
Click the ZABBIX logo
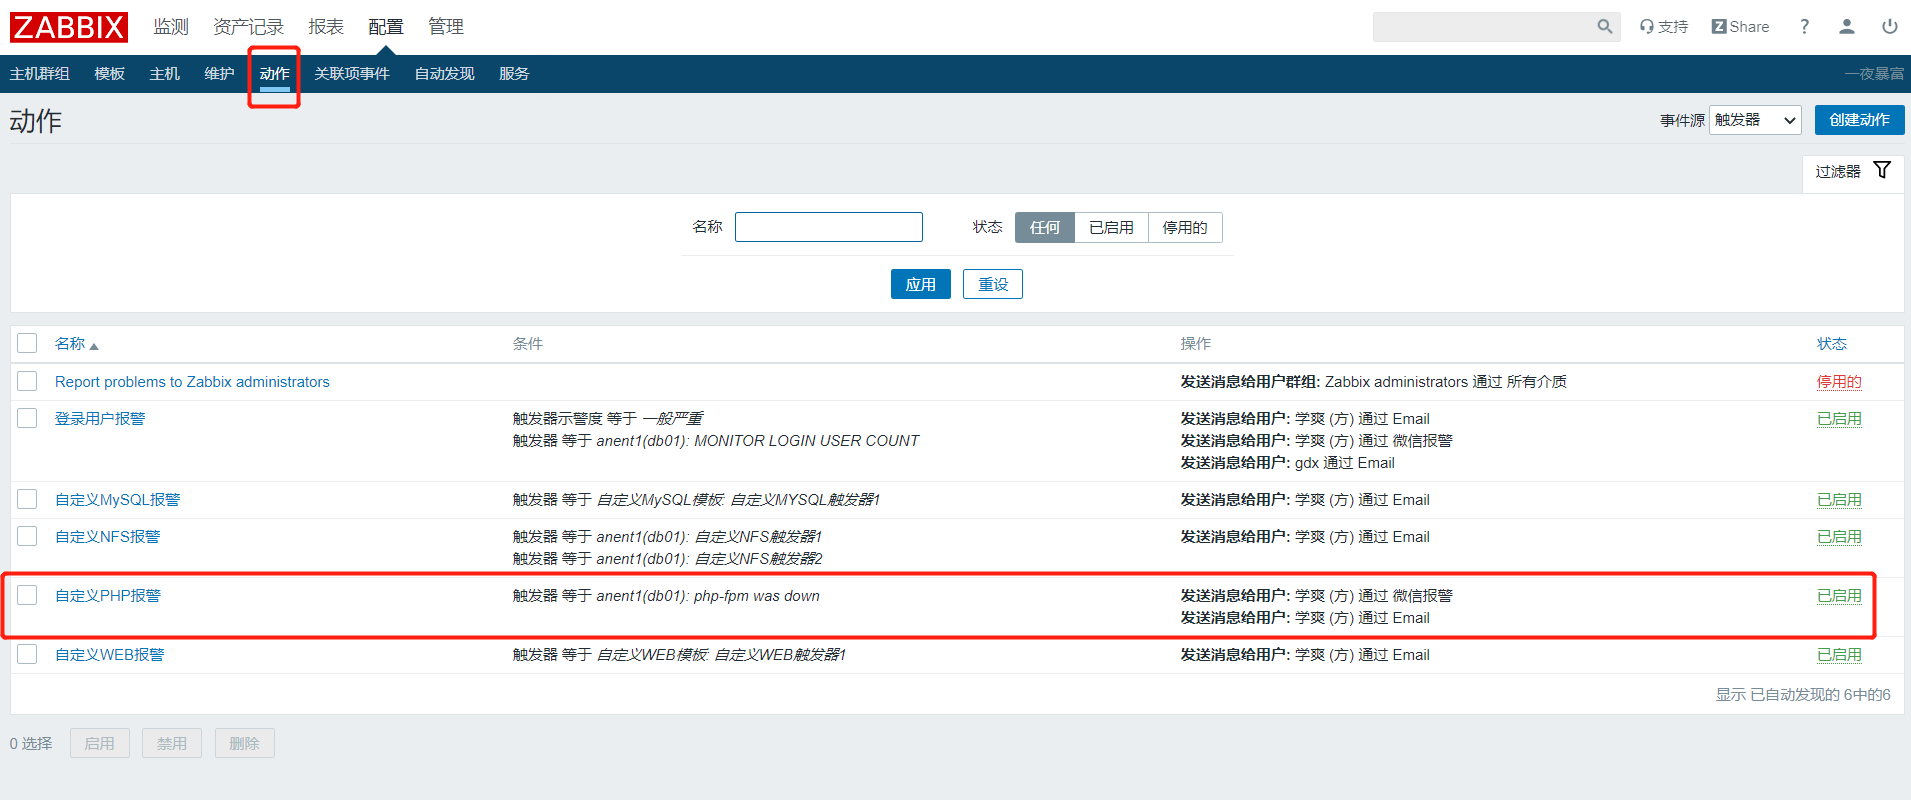point(69,27)
